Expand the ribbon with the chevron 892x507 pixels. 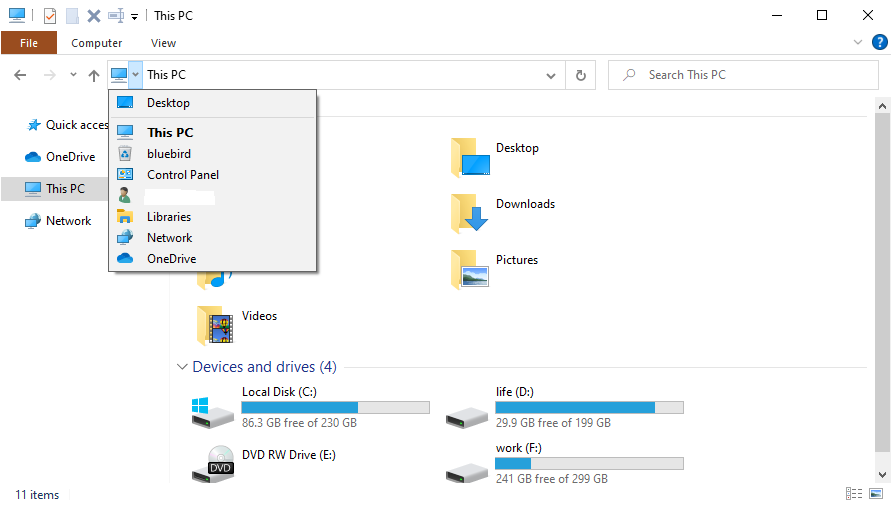point(858,42)
